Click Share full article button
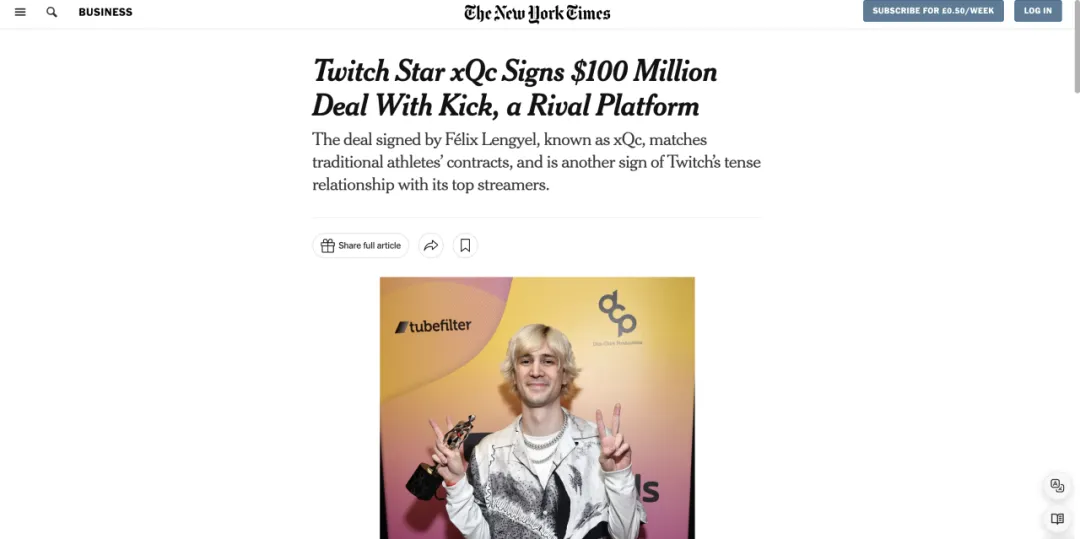Screen dimensions: 1080x539 point(360,246)
